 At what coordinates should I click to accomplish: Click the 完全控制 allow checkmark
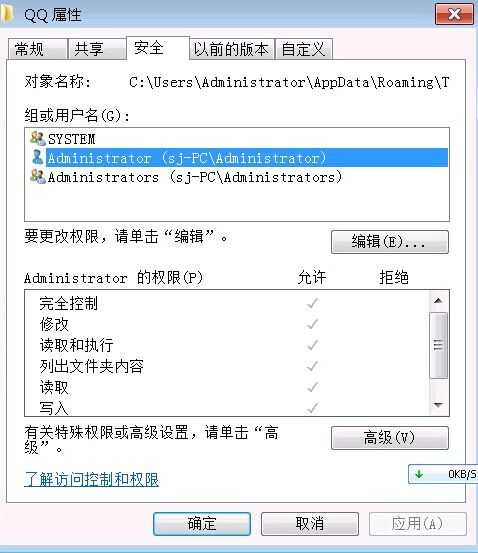coord(313,303)
